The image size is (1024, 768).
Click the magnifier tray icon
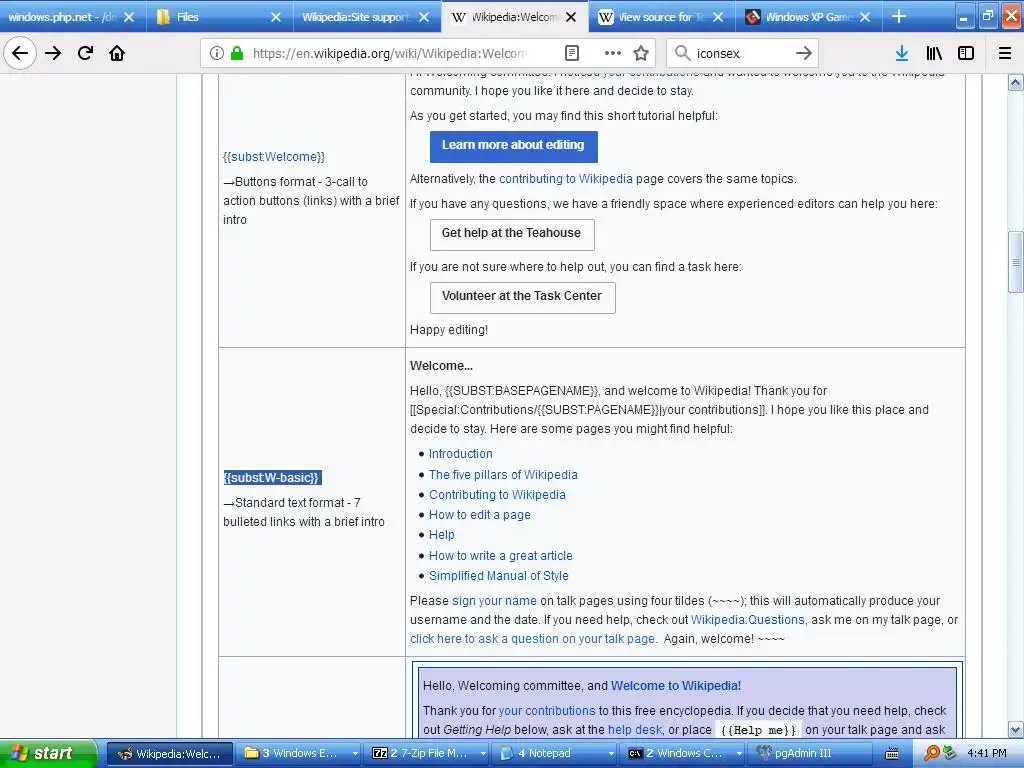point(932,754)
